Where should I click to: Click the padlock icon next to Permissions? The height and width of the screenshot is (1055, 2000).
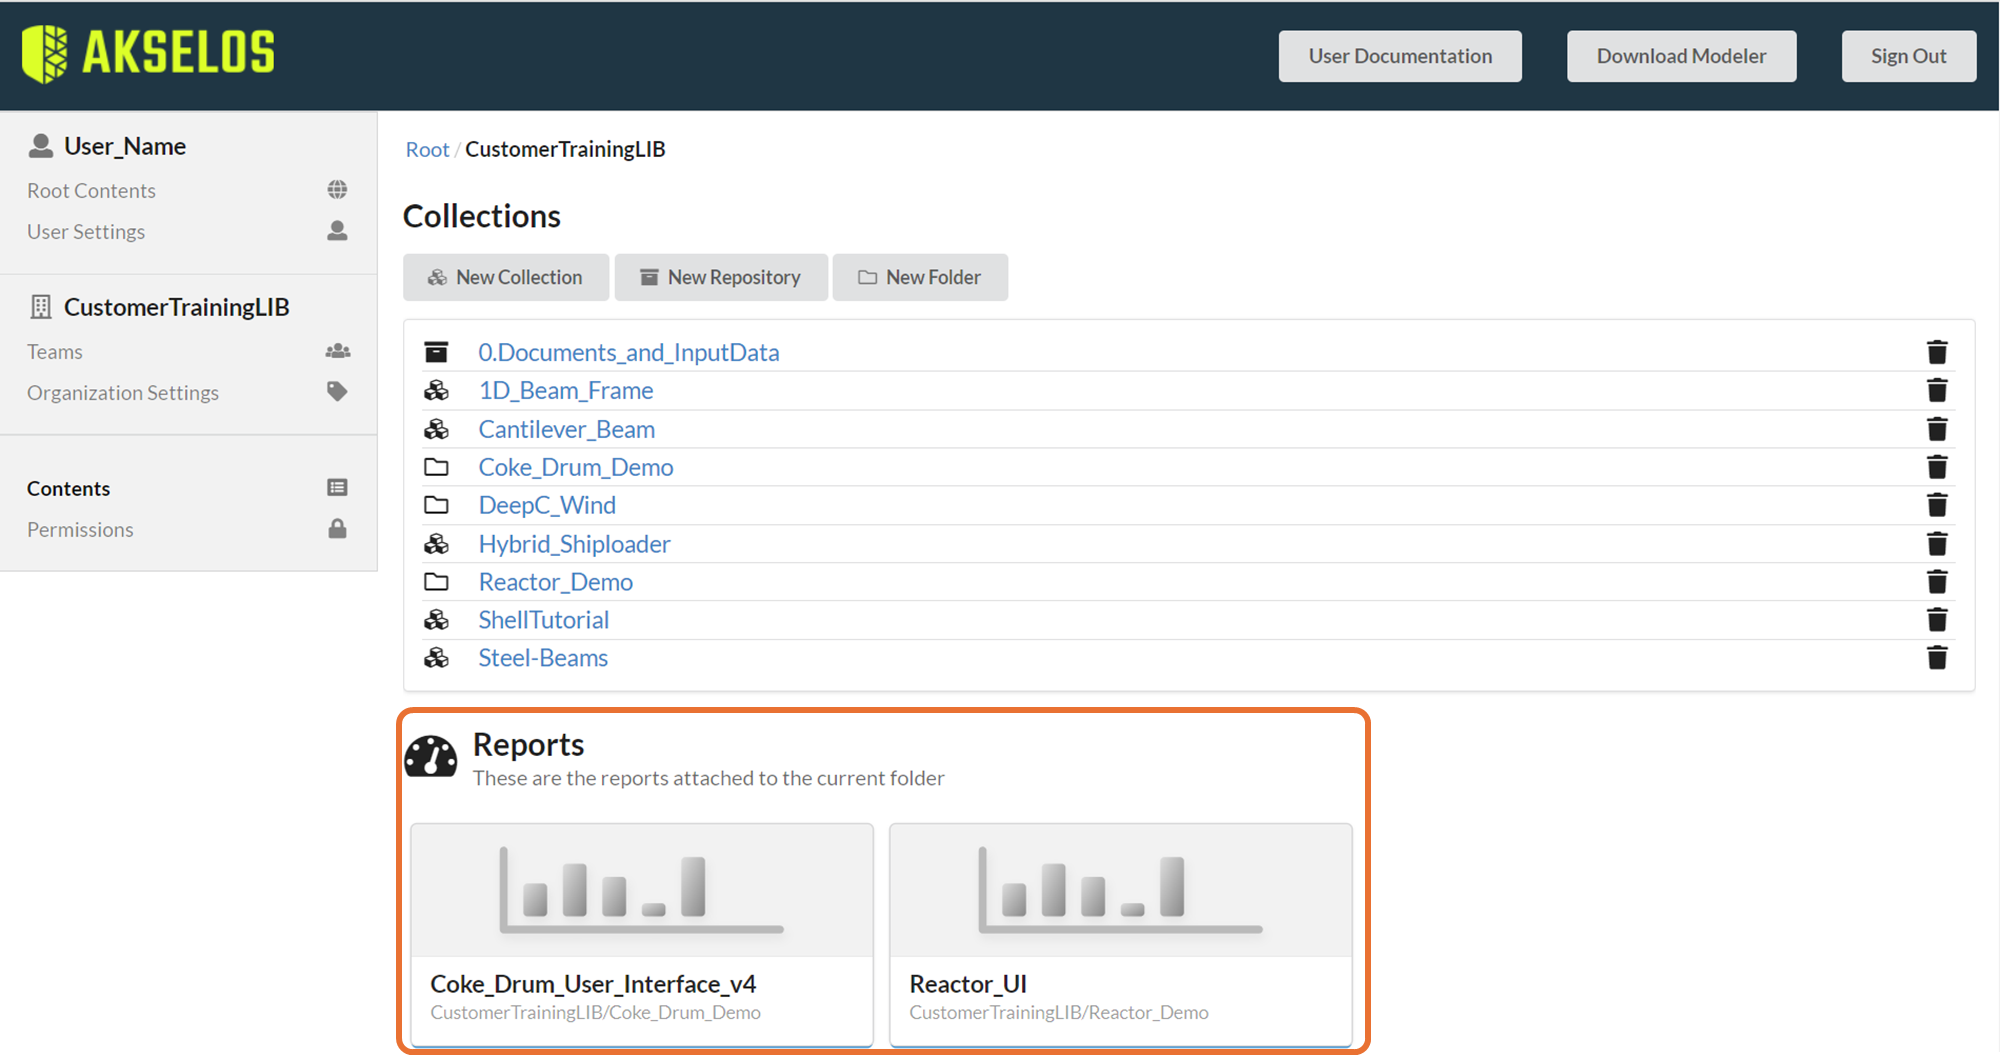pos(337,528)
